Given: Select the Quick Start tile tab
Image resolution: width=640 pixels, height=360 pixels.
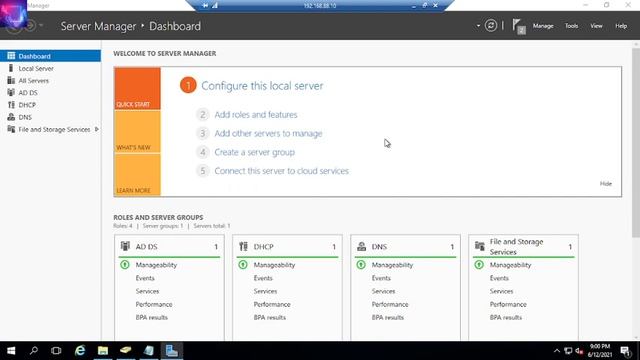Looking at the screenshot, I should pyautogui.click(x=138, y=89).
